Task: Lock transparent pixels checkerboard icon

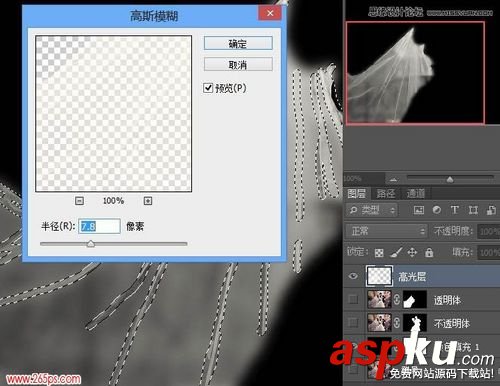Action: click(379, 253)
